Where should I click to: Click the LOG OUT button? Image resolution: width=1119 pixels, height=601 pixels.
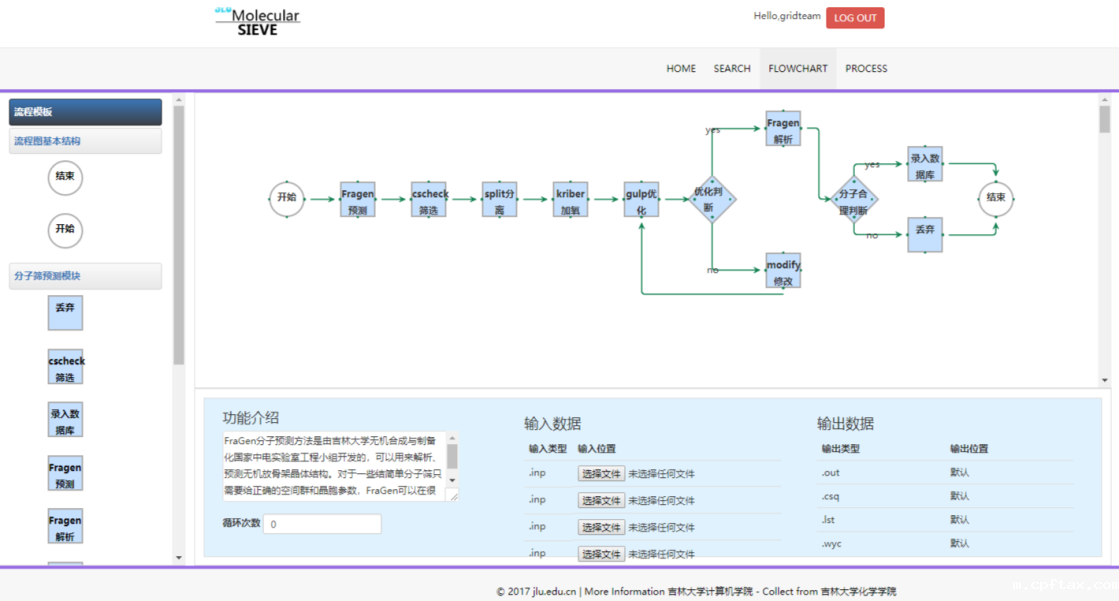click(855, 17)
